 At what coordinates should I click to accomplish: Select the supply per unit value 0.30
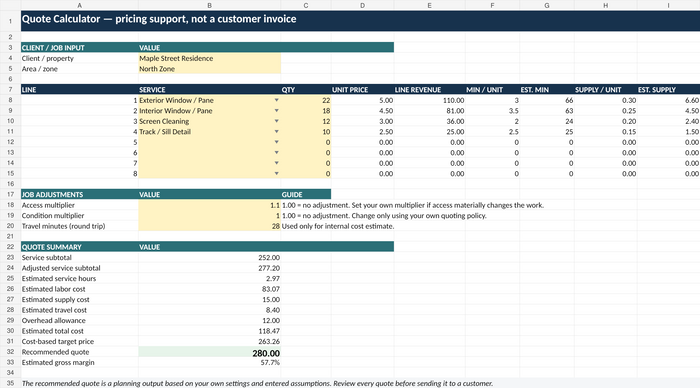point(605,100)
